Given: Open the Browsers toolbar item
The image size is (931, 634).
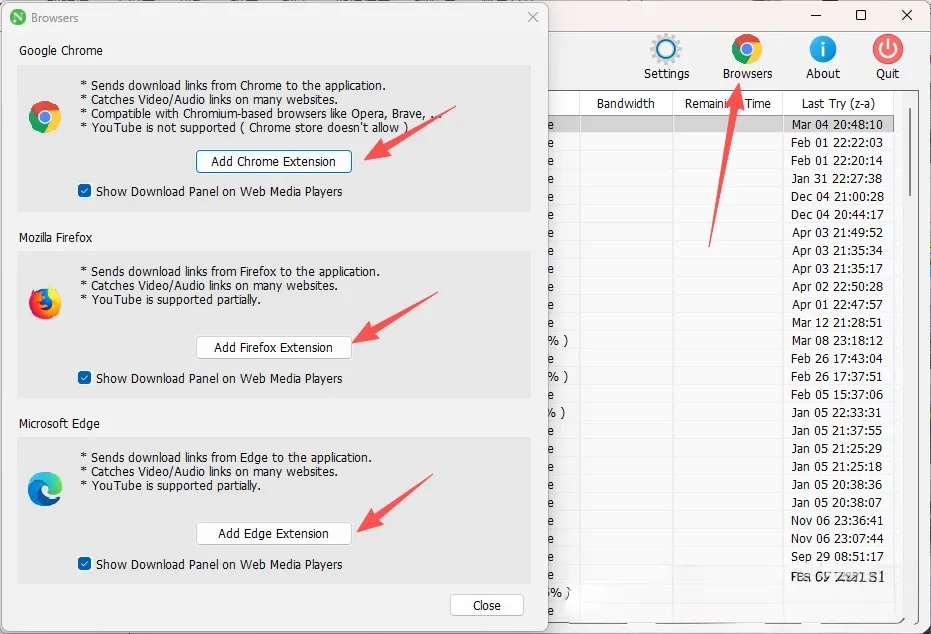Looking at the screenshot, I should pyautogui.click(x=747, y=57).
